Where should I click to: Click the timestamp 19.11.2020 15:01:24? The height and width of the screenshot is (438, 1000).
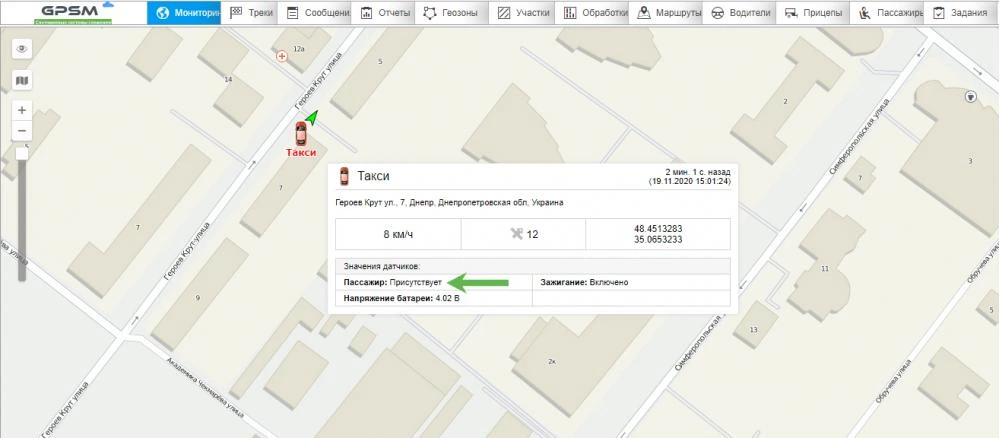(689, 182)
